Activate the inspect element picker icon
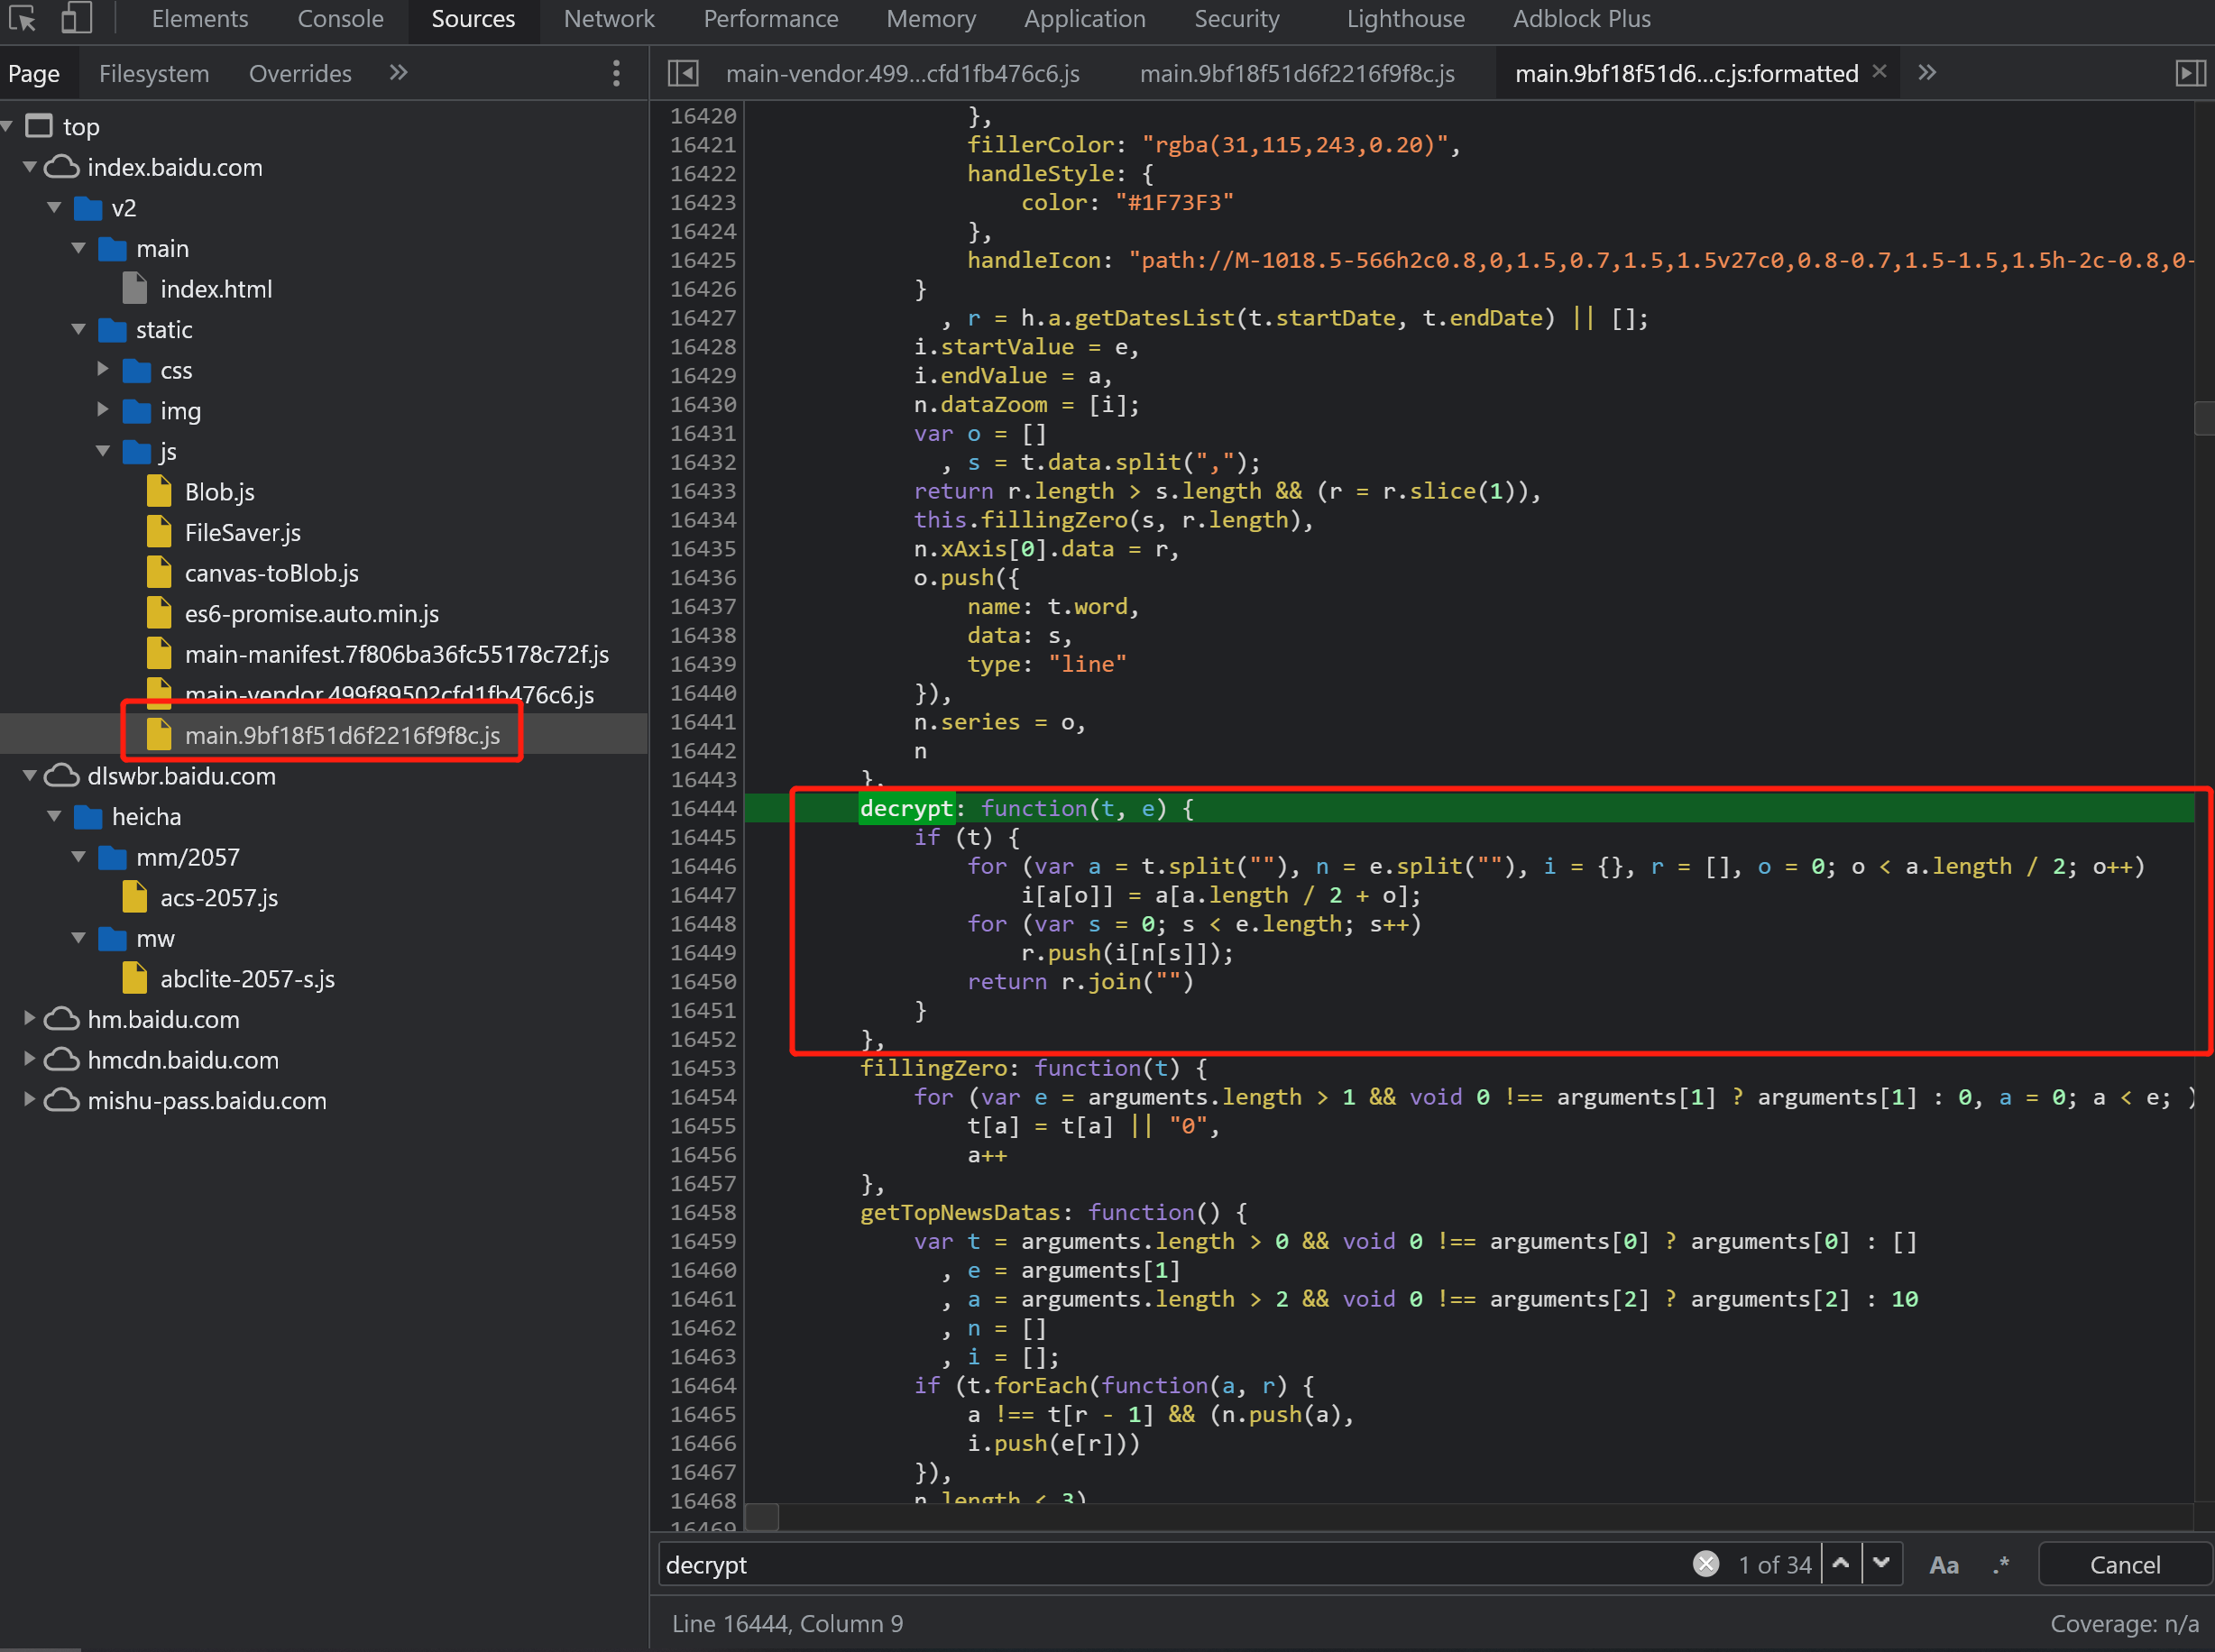 coord(22,18)
